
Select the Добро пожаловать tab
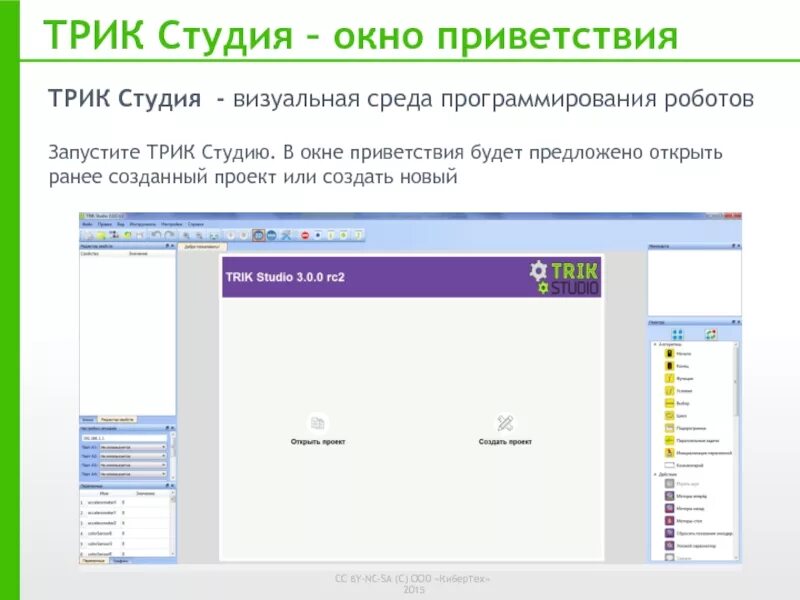203,246
